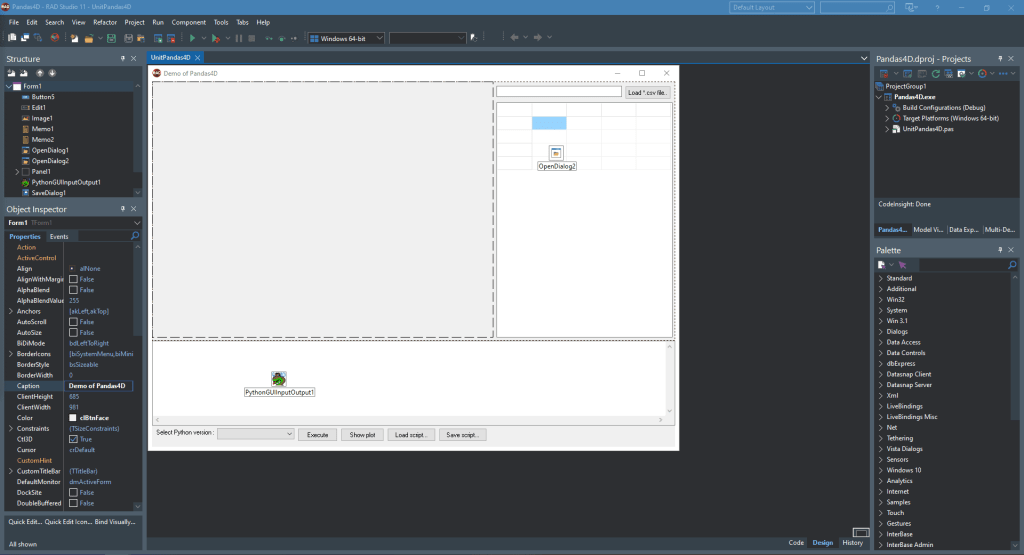Click the clBtnFace Color swatch
1024x555 pixels.
[x=72, y=418]
